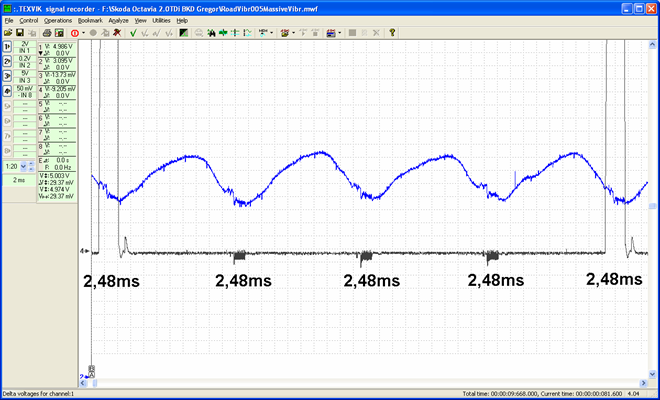This screenshot has height=400, width=660.
Task: Click the cyan zigzag cursor icon
Action: (248, 33)
